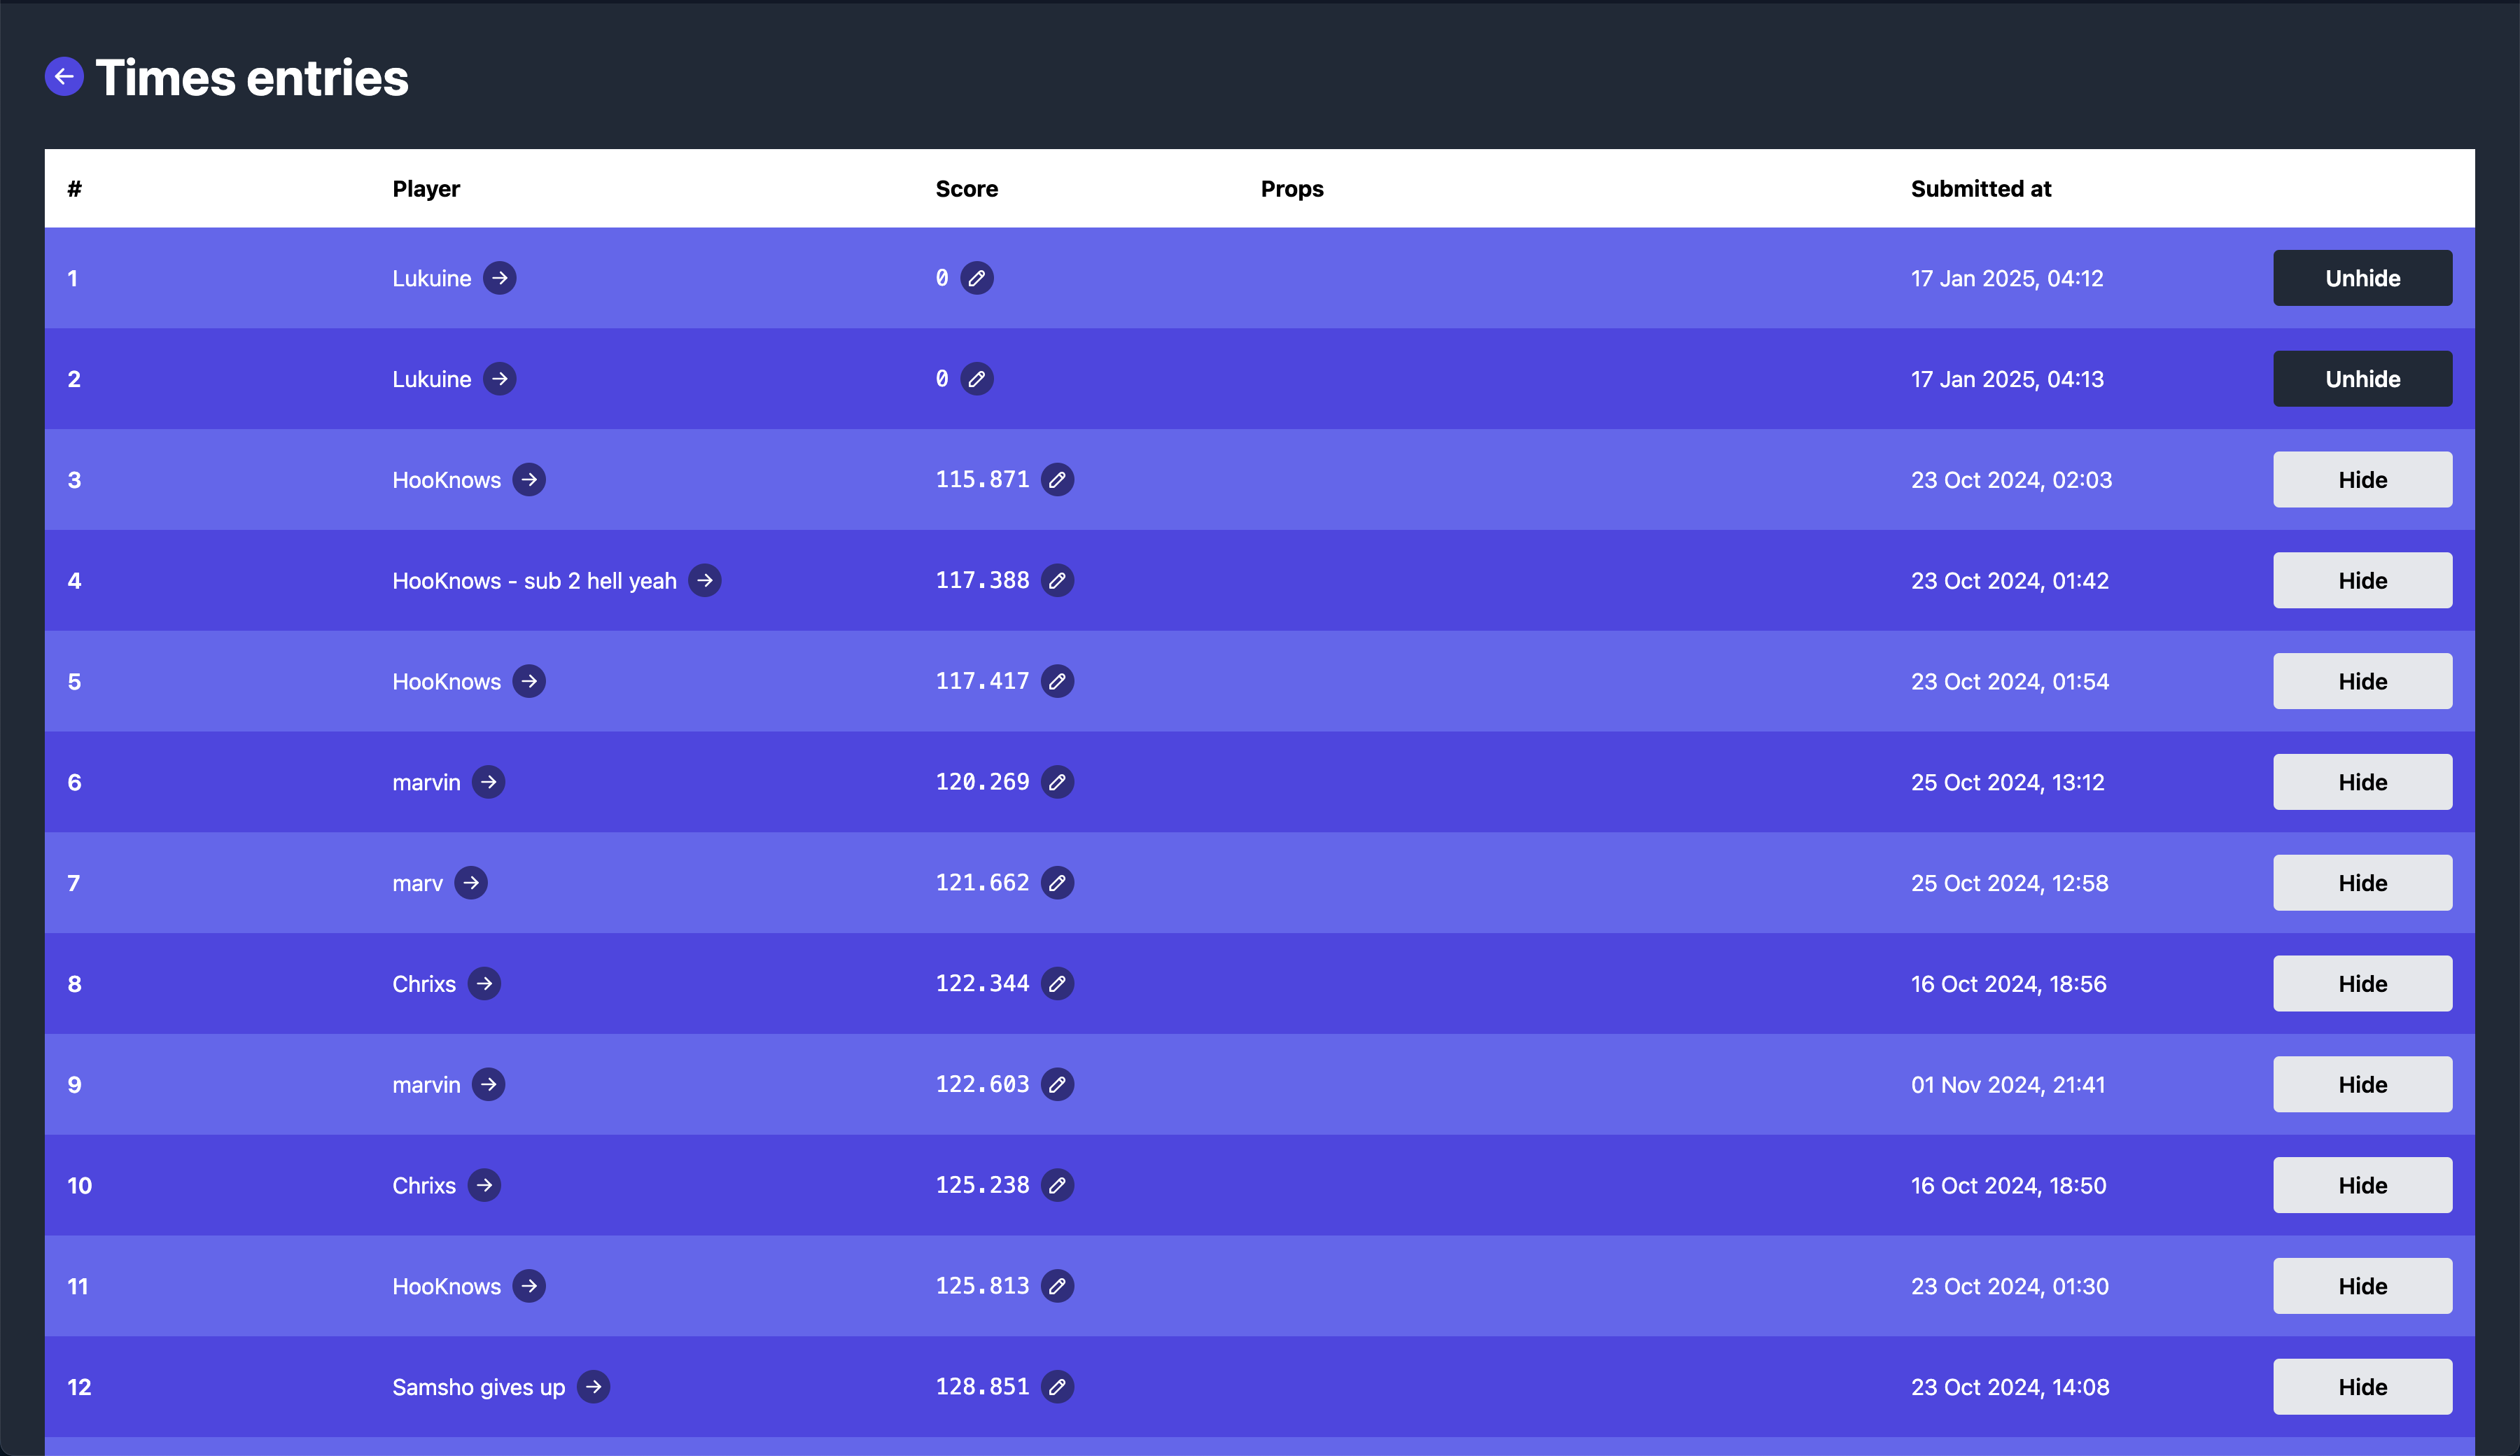2520x1456 pixels.
Task: Hide entry submitted 23 Oct 01:54
Action: [2362, 681]
